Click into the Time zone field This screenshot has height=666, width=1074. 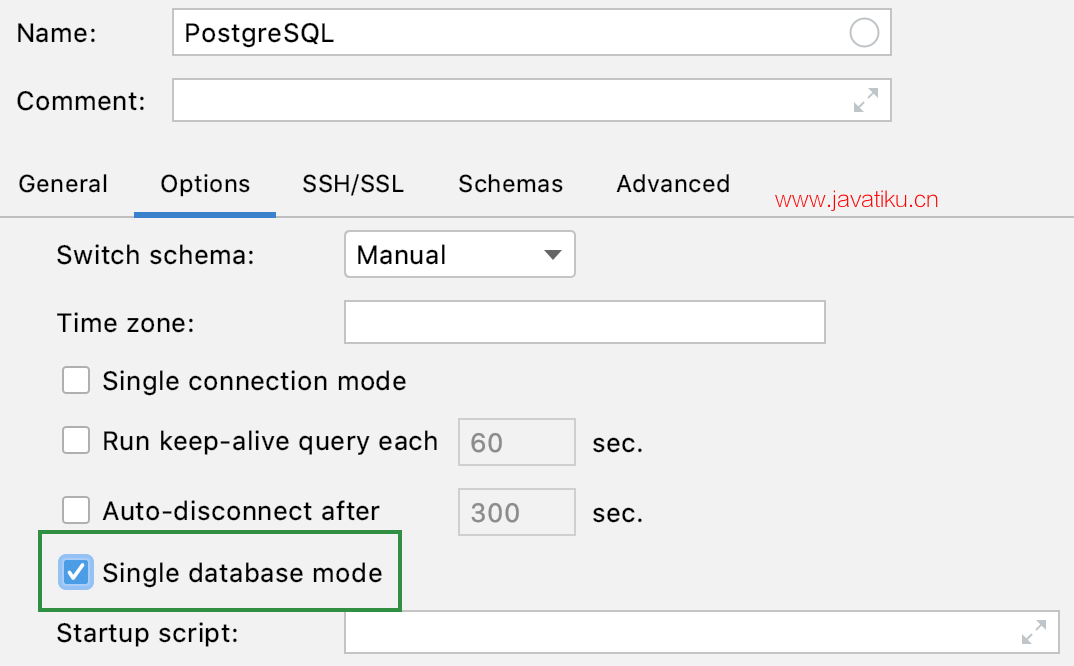coord(584,322)
